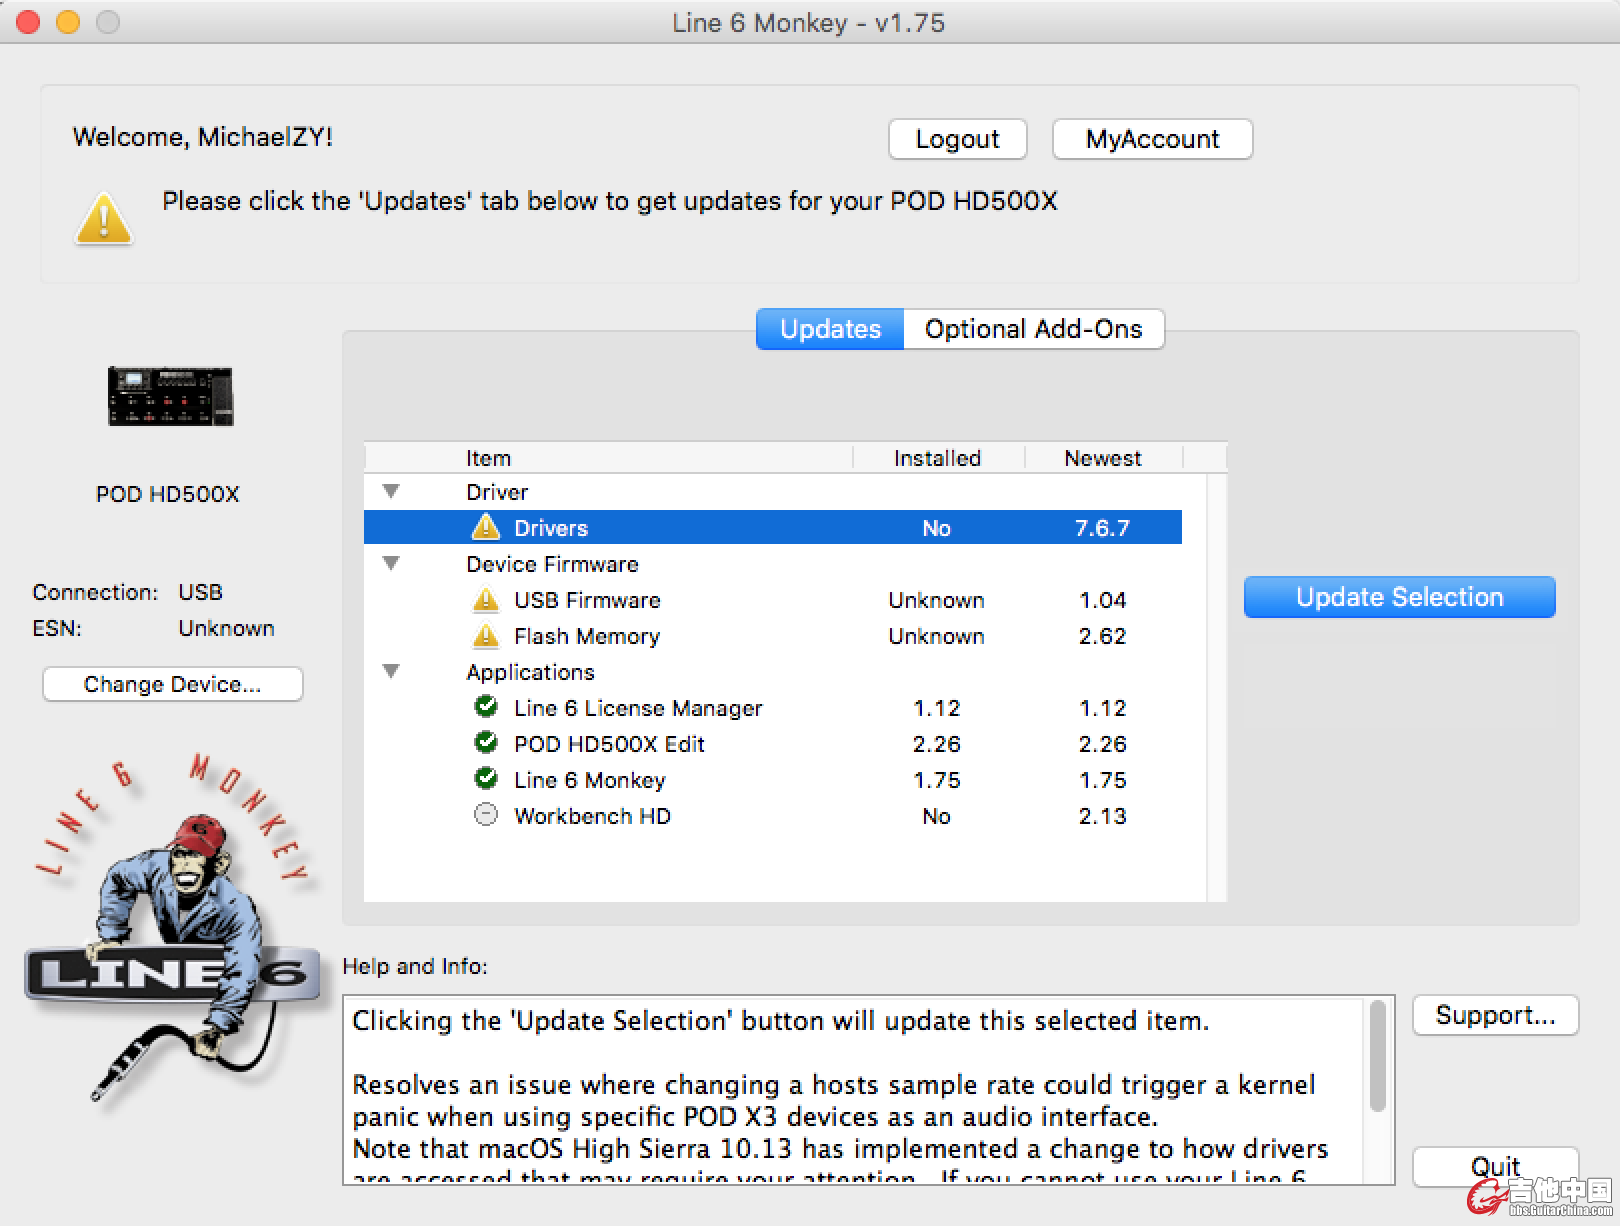Switch to the Updates tab
The height and width of the screenshot is (1226, 1620).
point(830,329)
